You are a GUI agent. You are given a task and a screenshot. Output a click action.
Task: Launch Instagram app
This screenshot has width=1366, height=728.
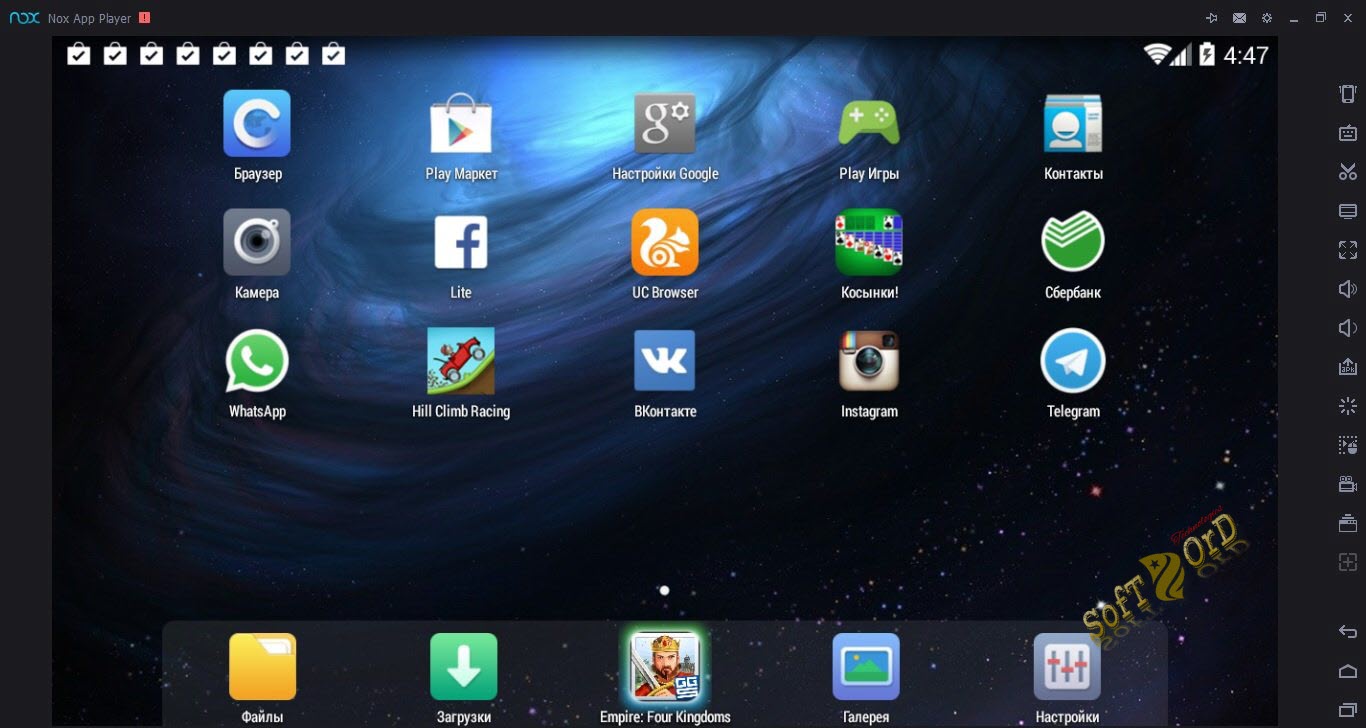(869, 361)
